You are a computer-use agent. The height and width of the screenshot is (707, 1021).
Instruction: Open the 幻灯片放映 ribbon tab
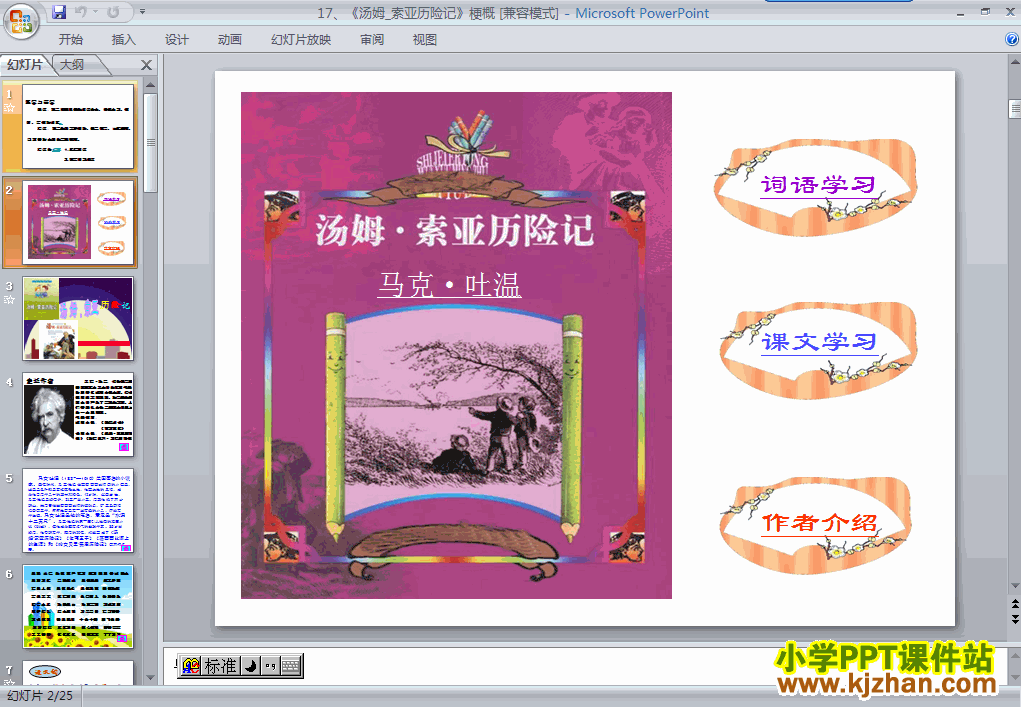point(301,40)
